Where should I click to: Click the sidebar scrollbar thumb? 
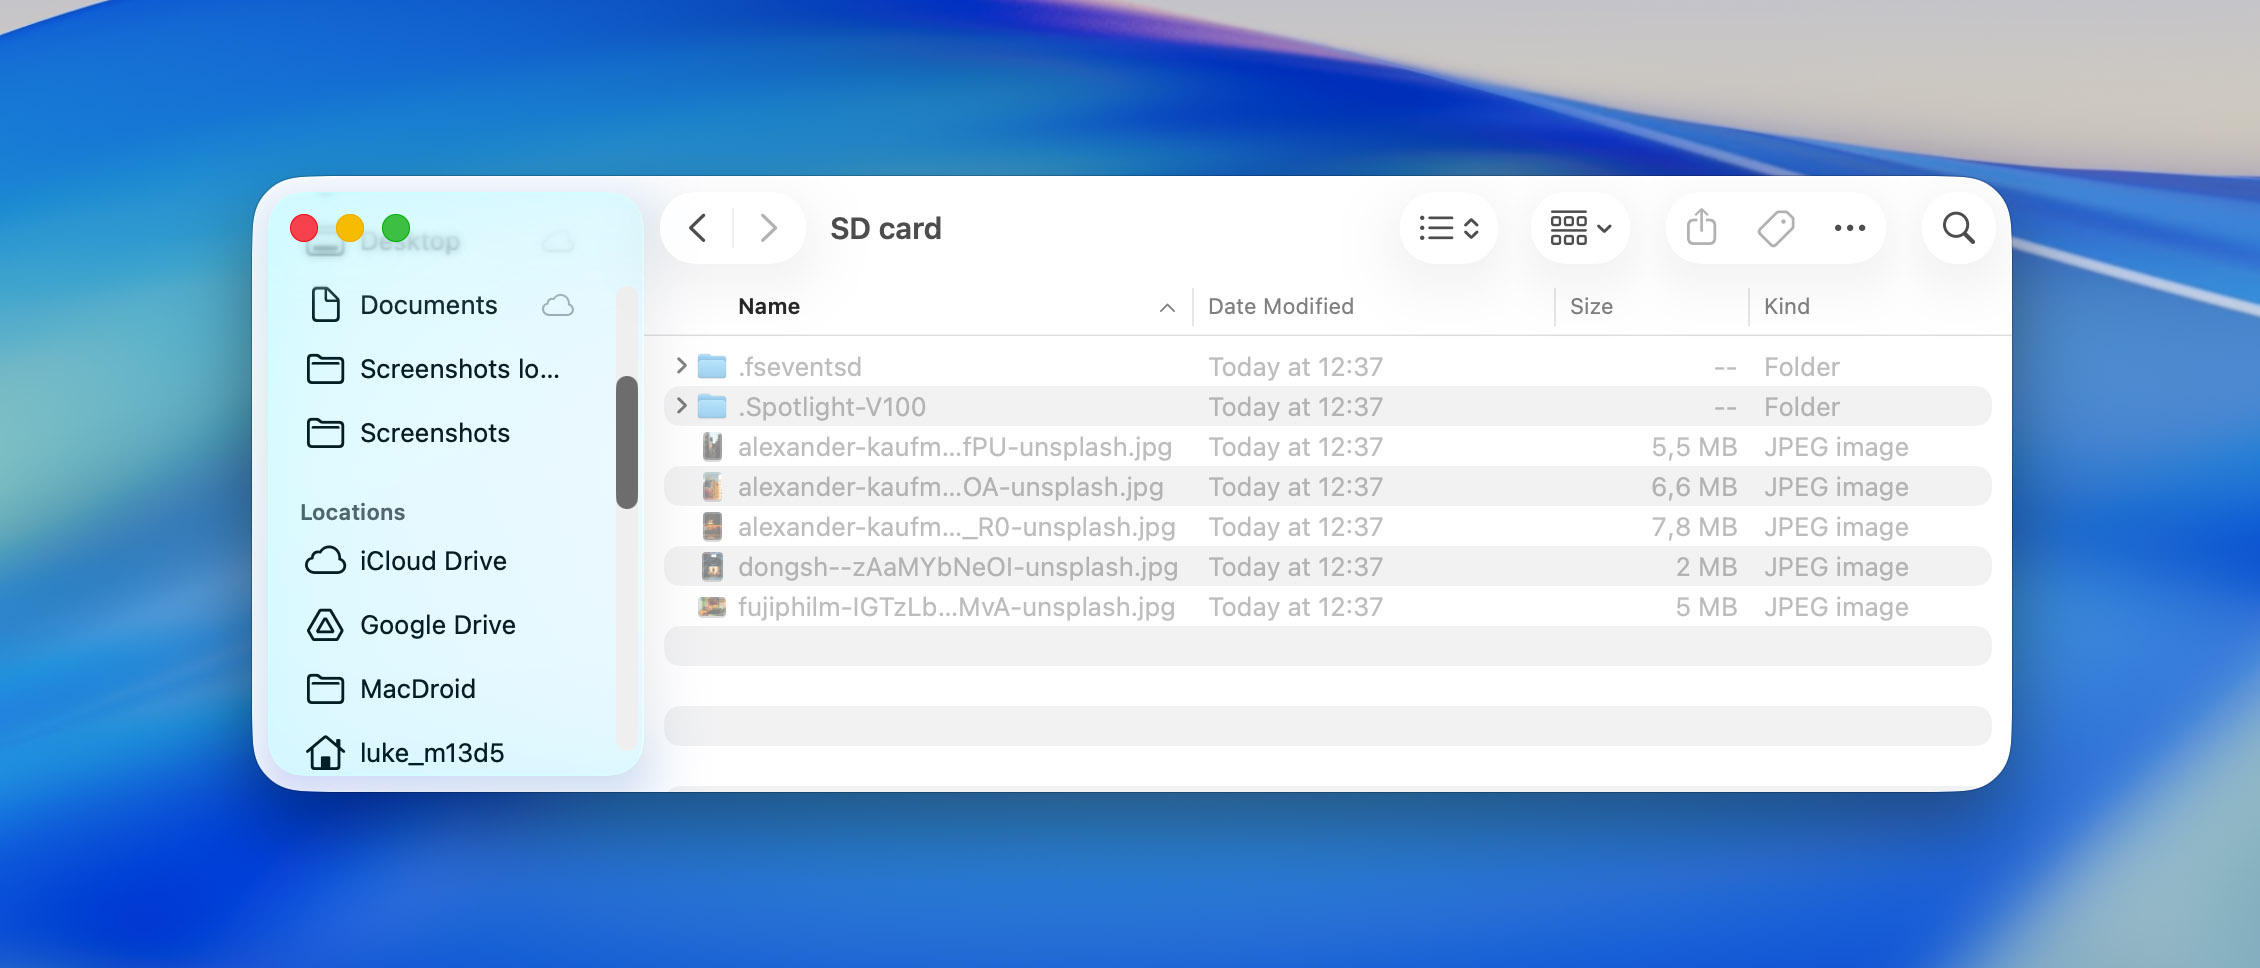click(627, 442)
